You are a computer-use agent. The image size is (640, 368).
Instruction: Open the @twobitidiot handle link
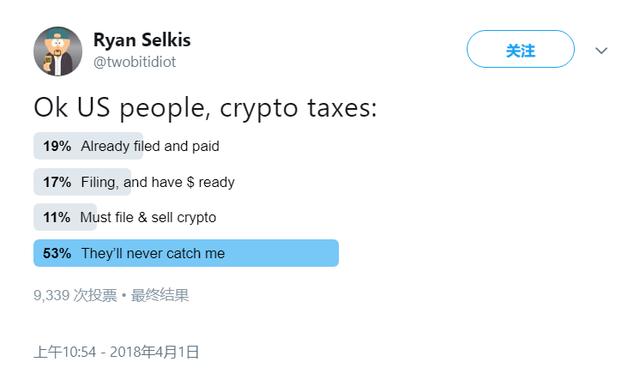point(135,62)
